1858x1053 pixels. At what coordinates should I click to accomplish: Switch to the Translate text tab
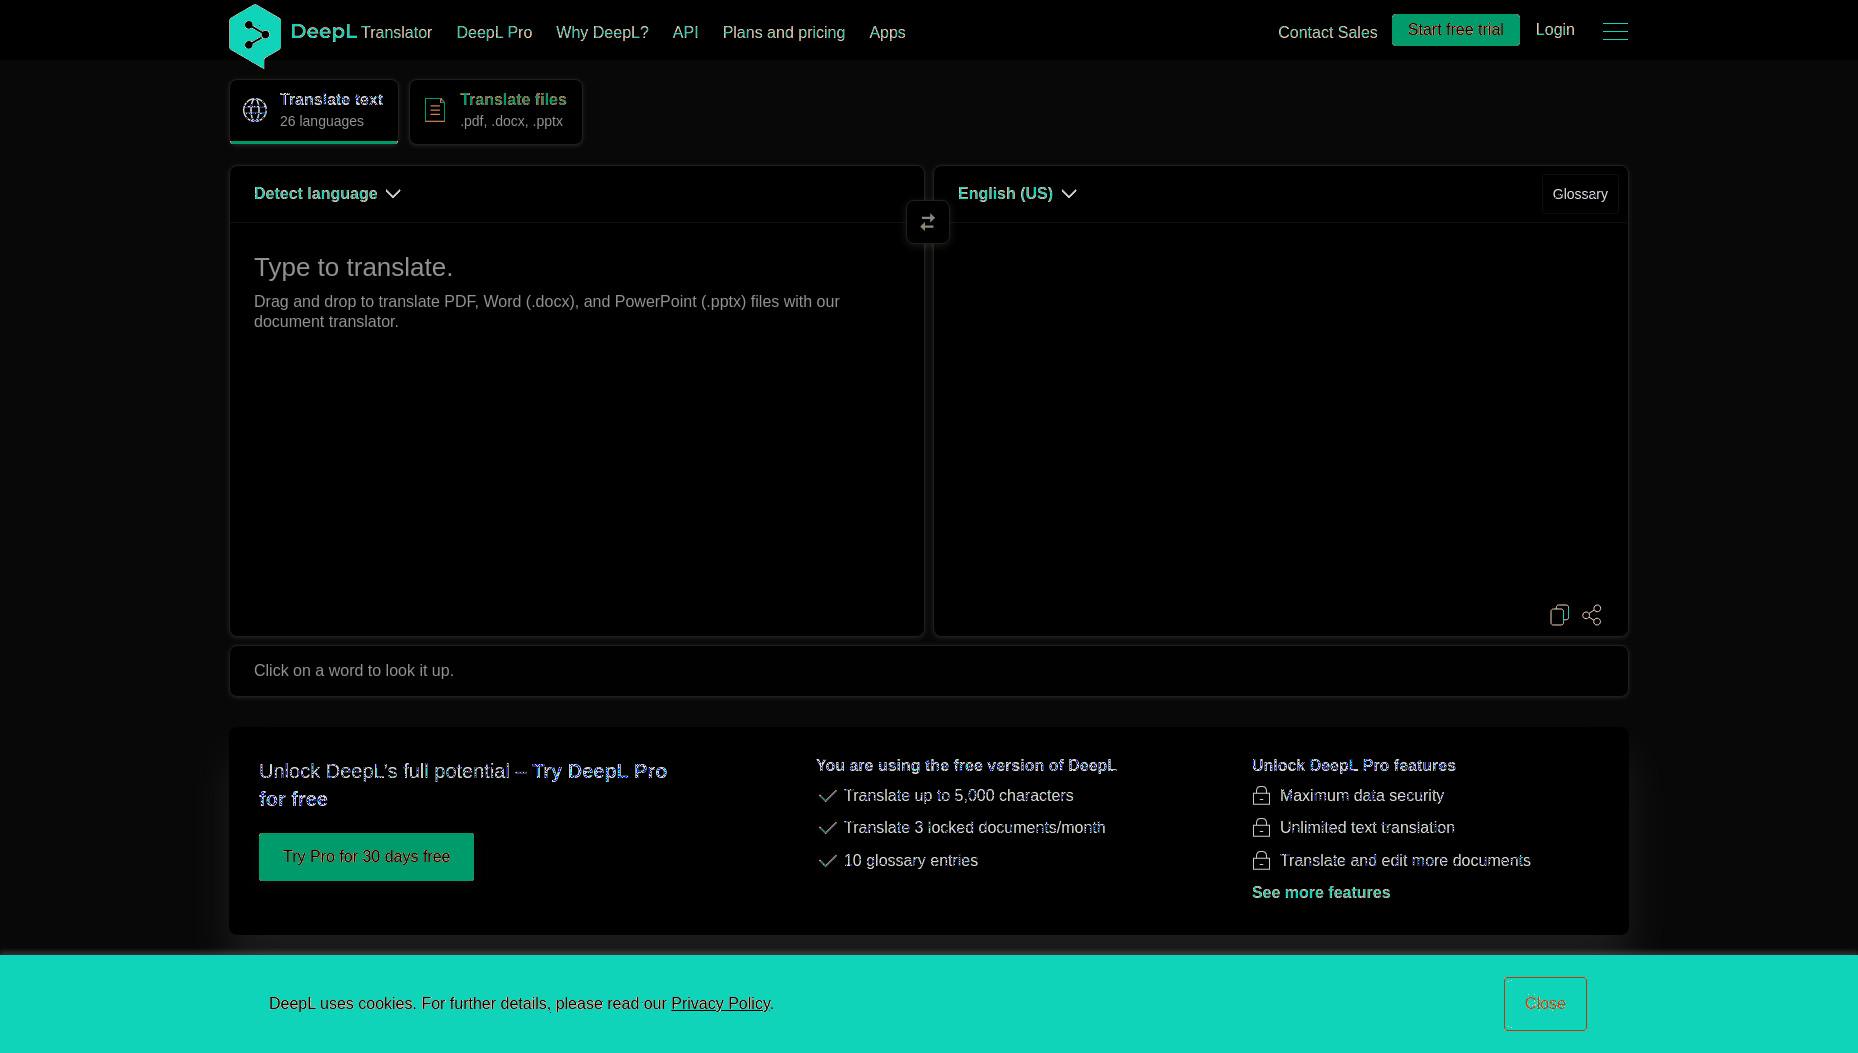314,111
